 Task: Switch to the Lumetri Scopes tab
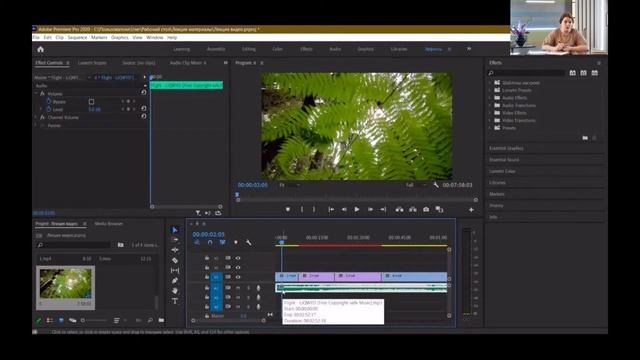click(93, 63)
